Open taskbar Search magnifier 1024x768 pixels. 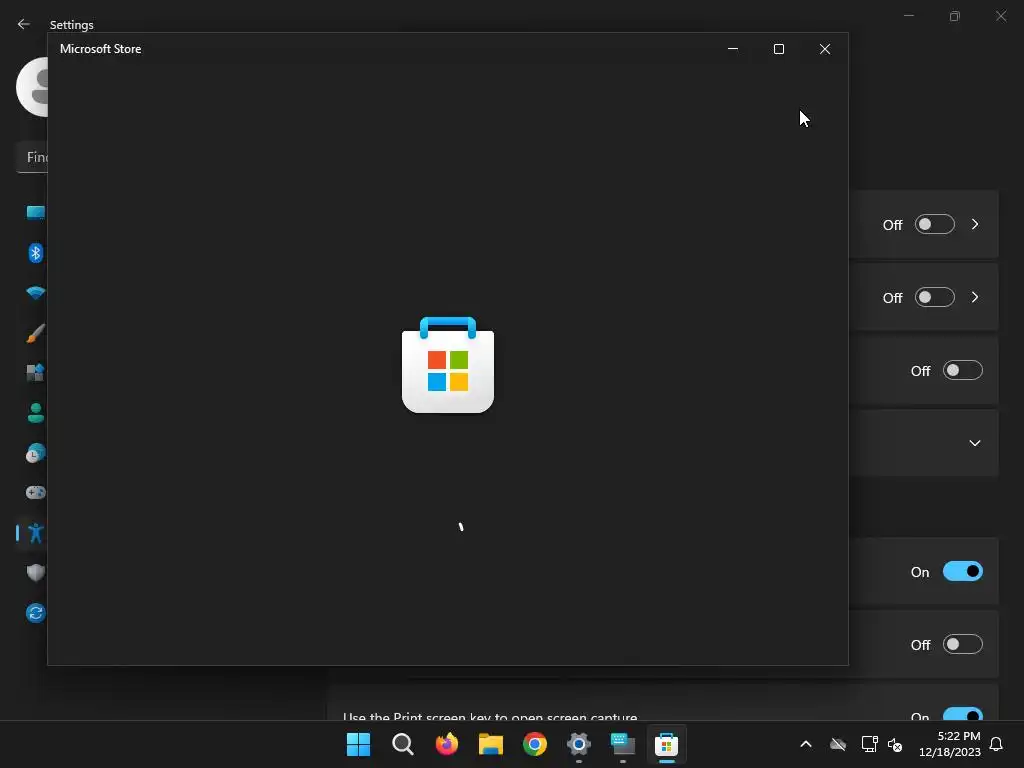click(x=402, y=744)
